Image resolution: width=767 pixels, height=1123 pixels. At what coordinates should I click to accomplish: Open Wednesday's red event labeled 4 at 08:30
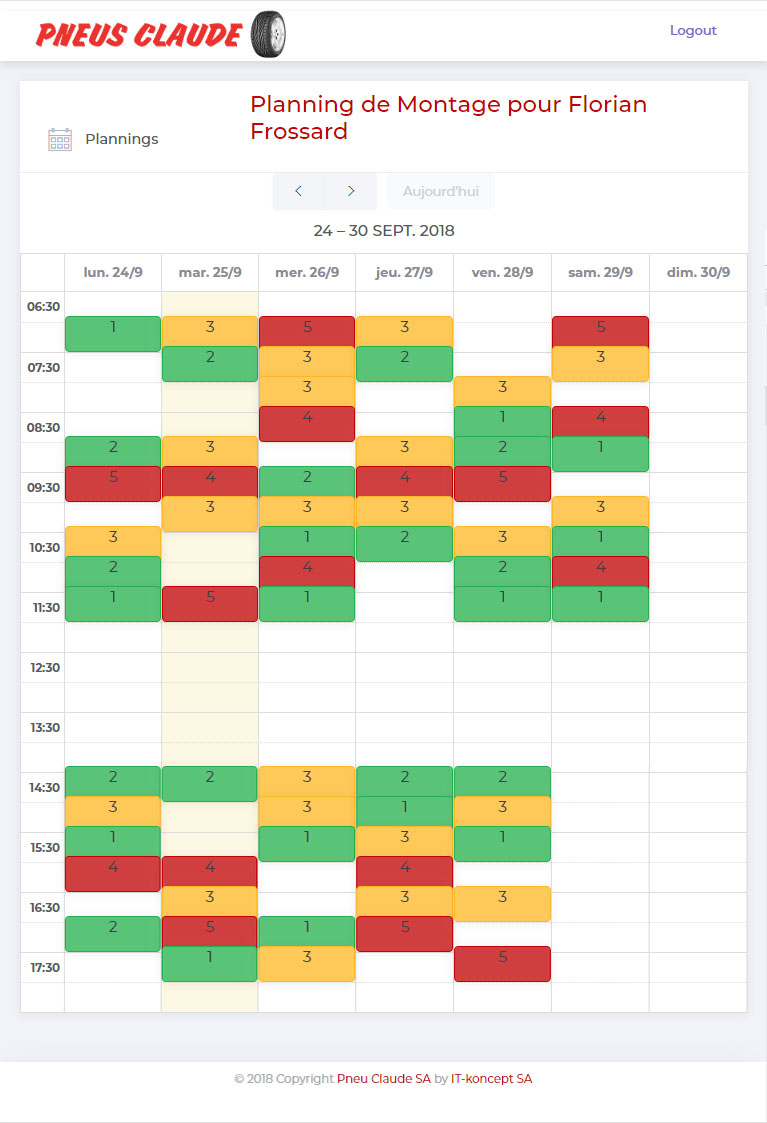click(x=307, y=424)
